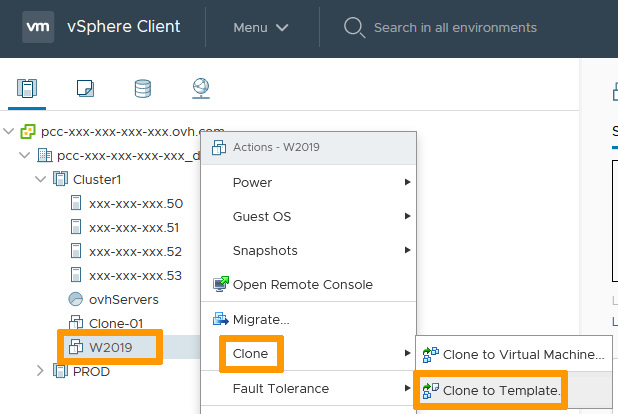Choose Clone to Template option
The width and height of the screenshot is (618, 414).
click(500, 388)
